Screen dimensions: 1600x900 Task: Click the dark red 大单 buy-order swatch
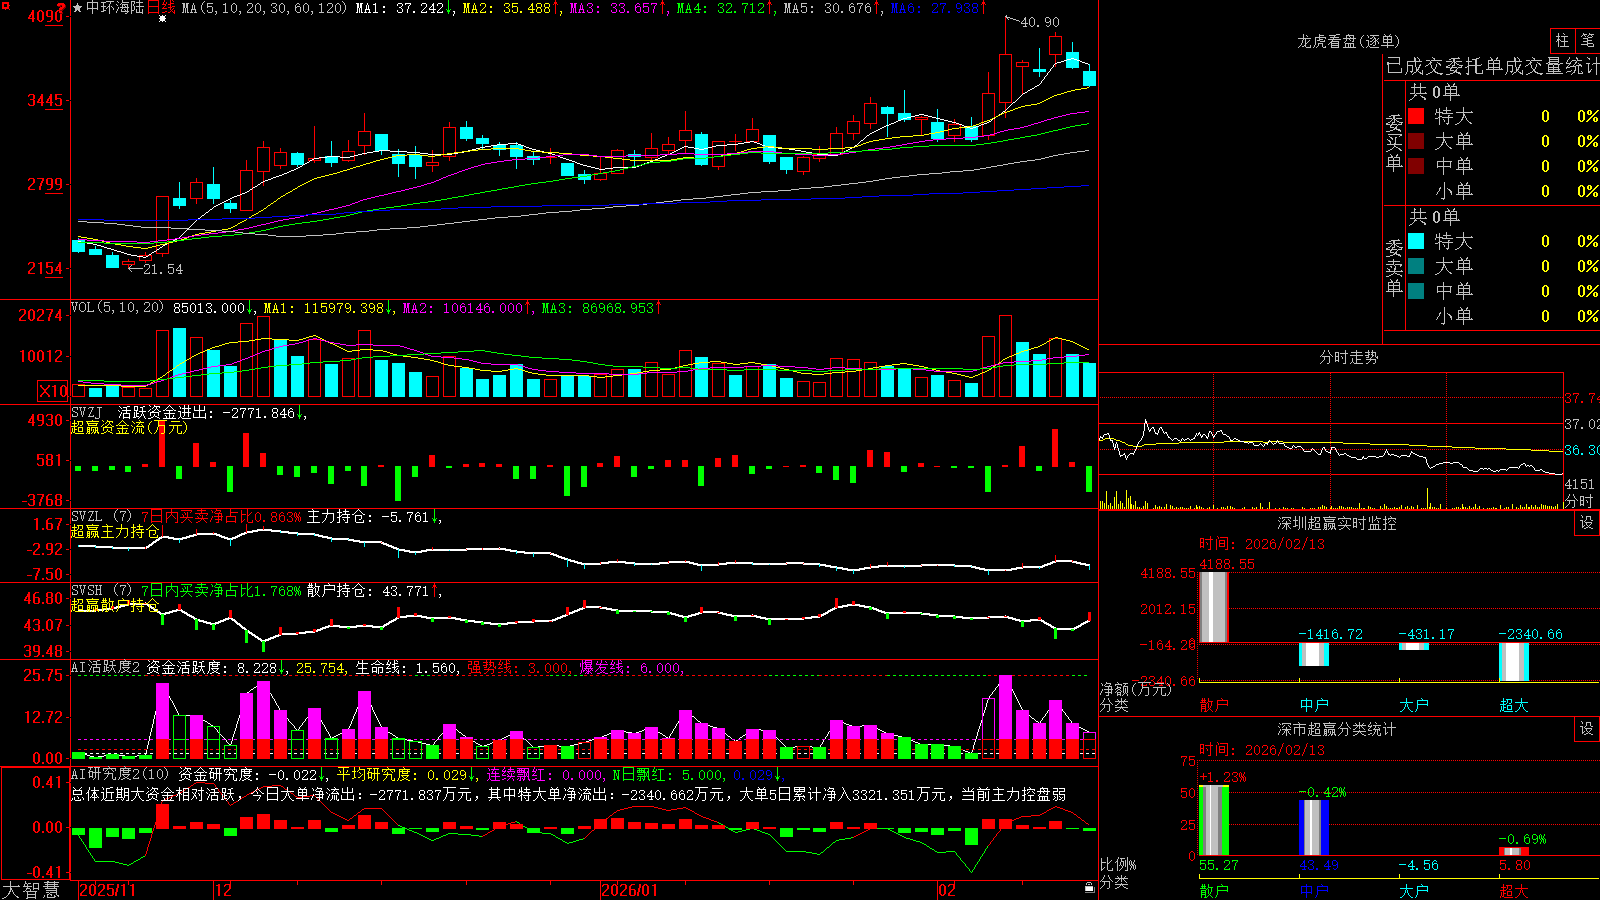pos(1416,141)
